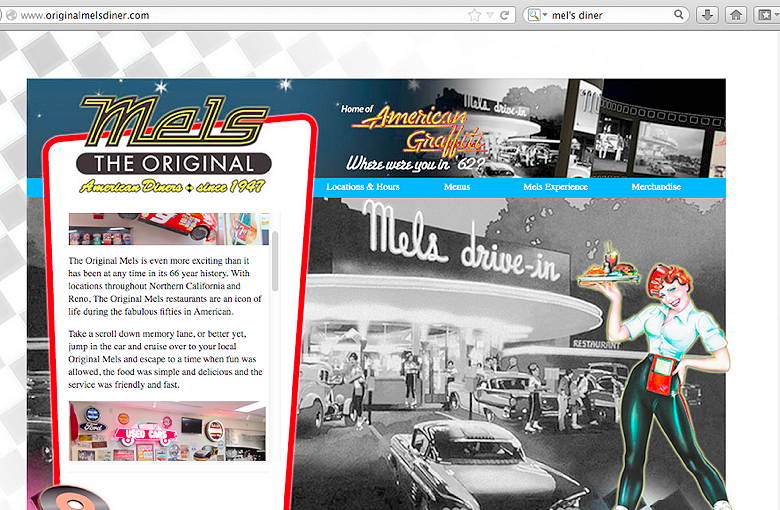Open the Locations & Hours menu

click(362, 187)
